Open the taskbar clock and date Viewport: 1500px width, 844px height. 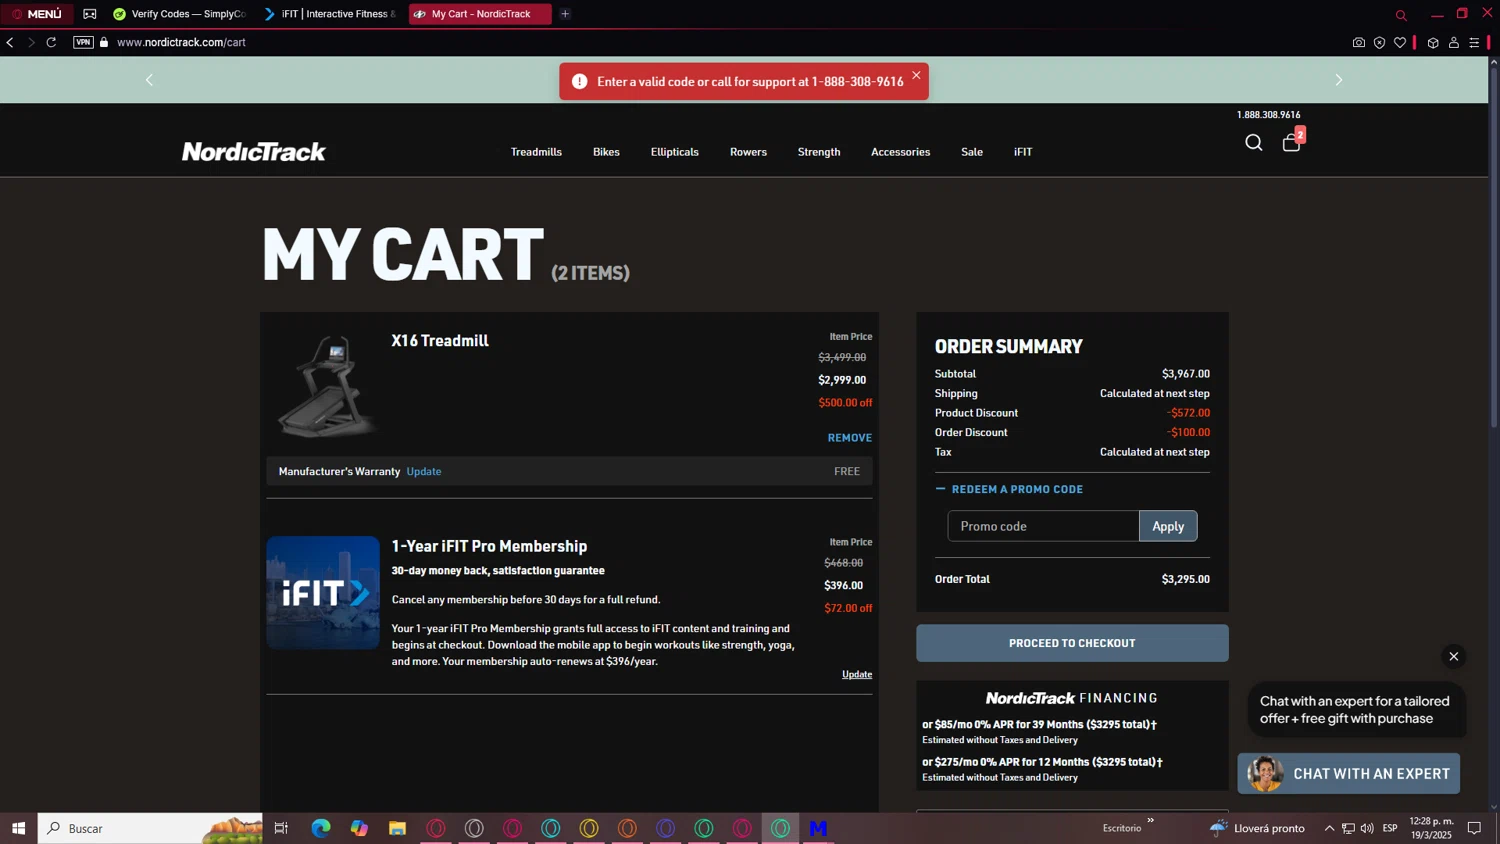coord(1431,828)
